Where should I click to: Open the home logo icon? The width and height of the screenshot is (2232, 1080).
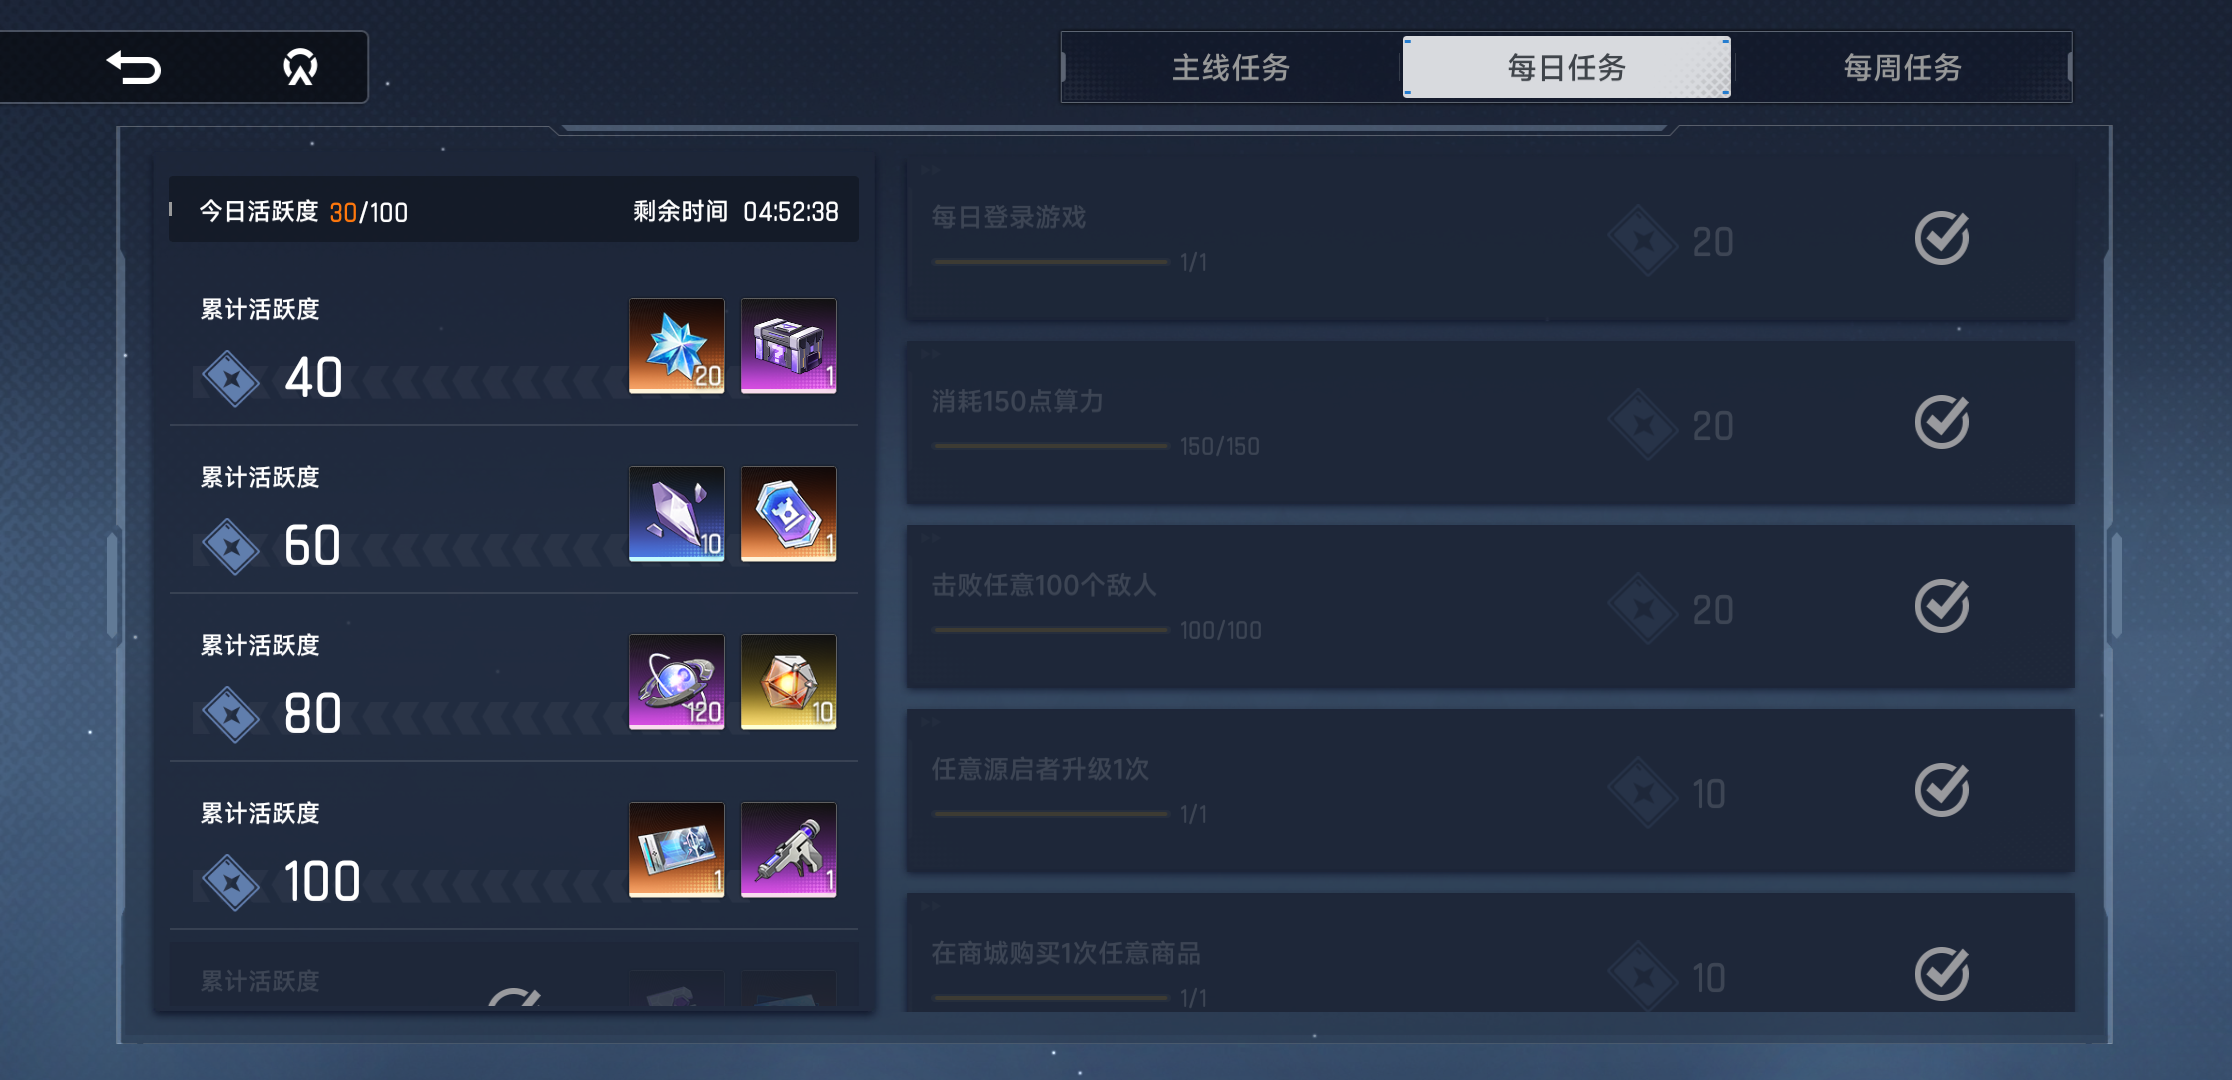click(300, 68)
